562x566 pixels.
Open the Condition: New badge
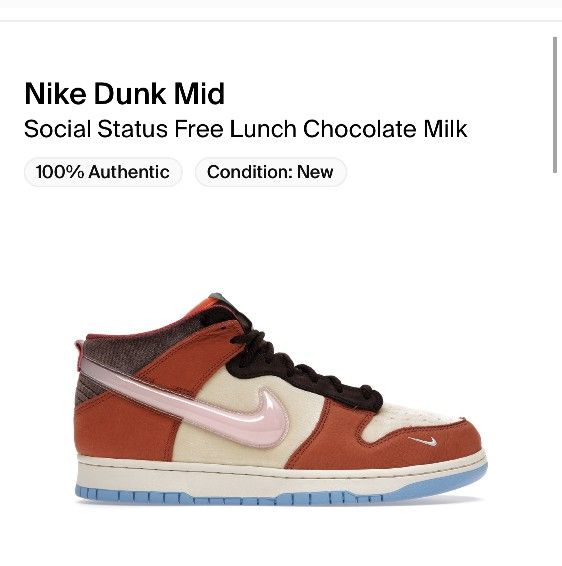(271, 172)
